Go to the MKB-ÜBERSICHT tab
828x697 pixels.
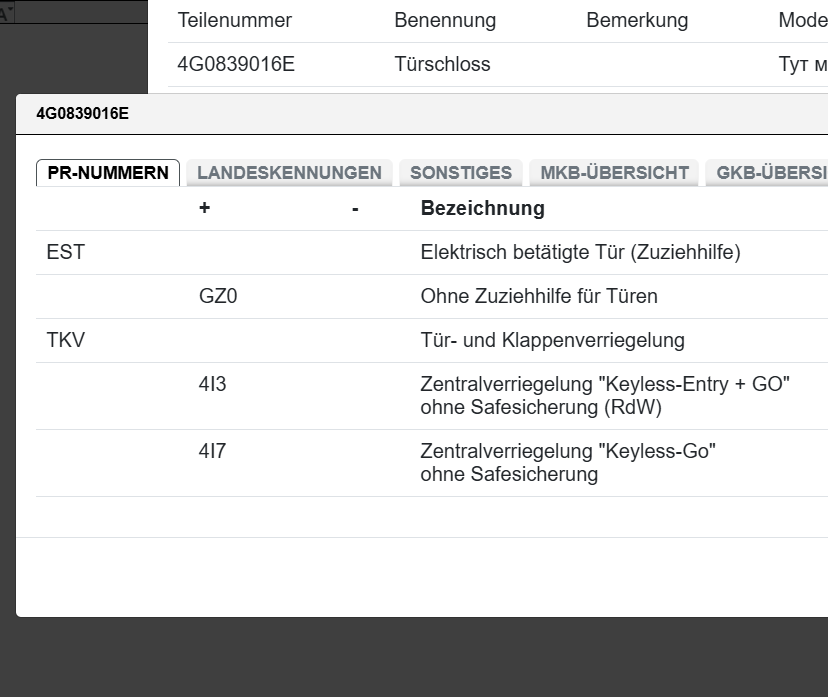point(614,172)
